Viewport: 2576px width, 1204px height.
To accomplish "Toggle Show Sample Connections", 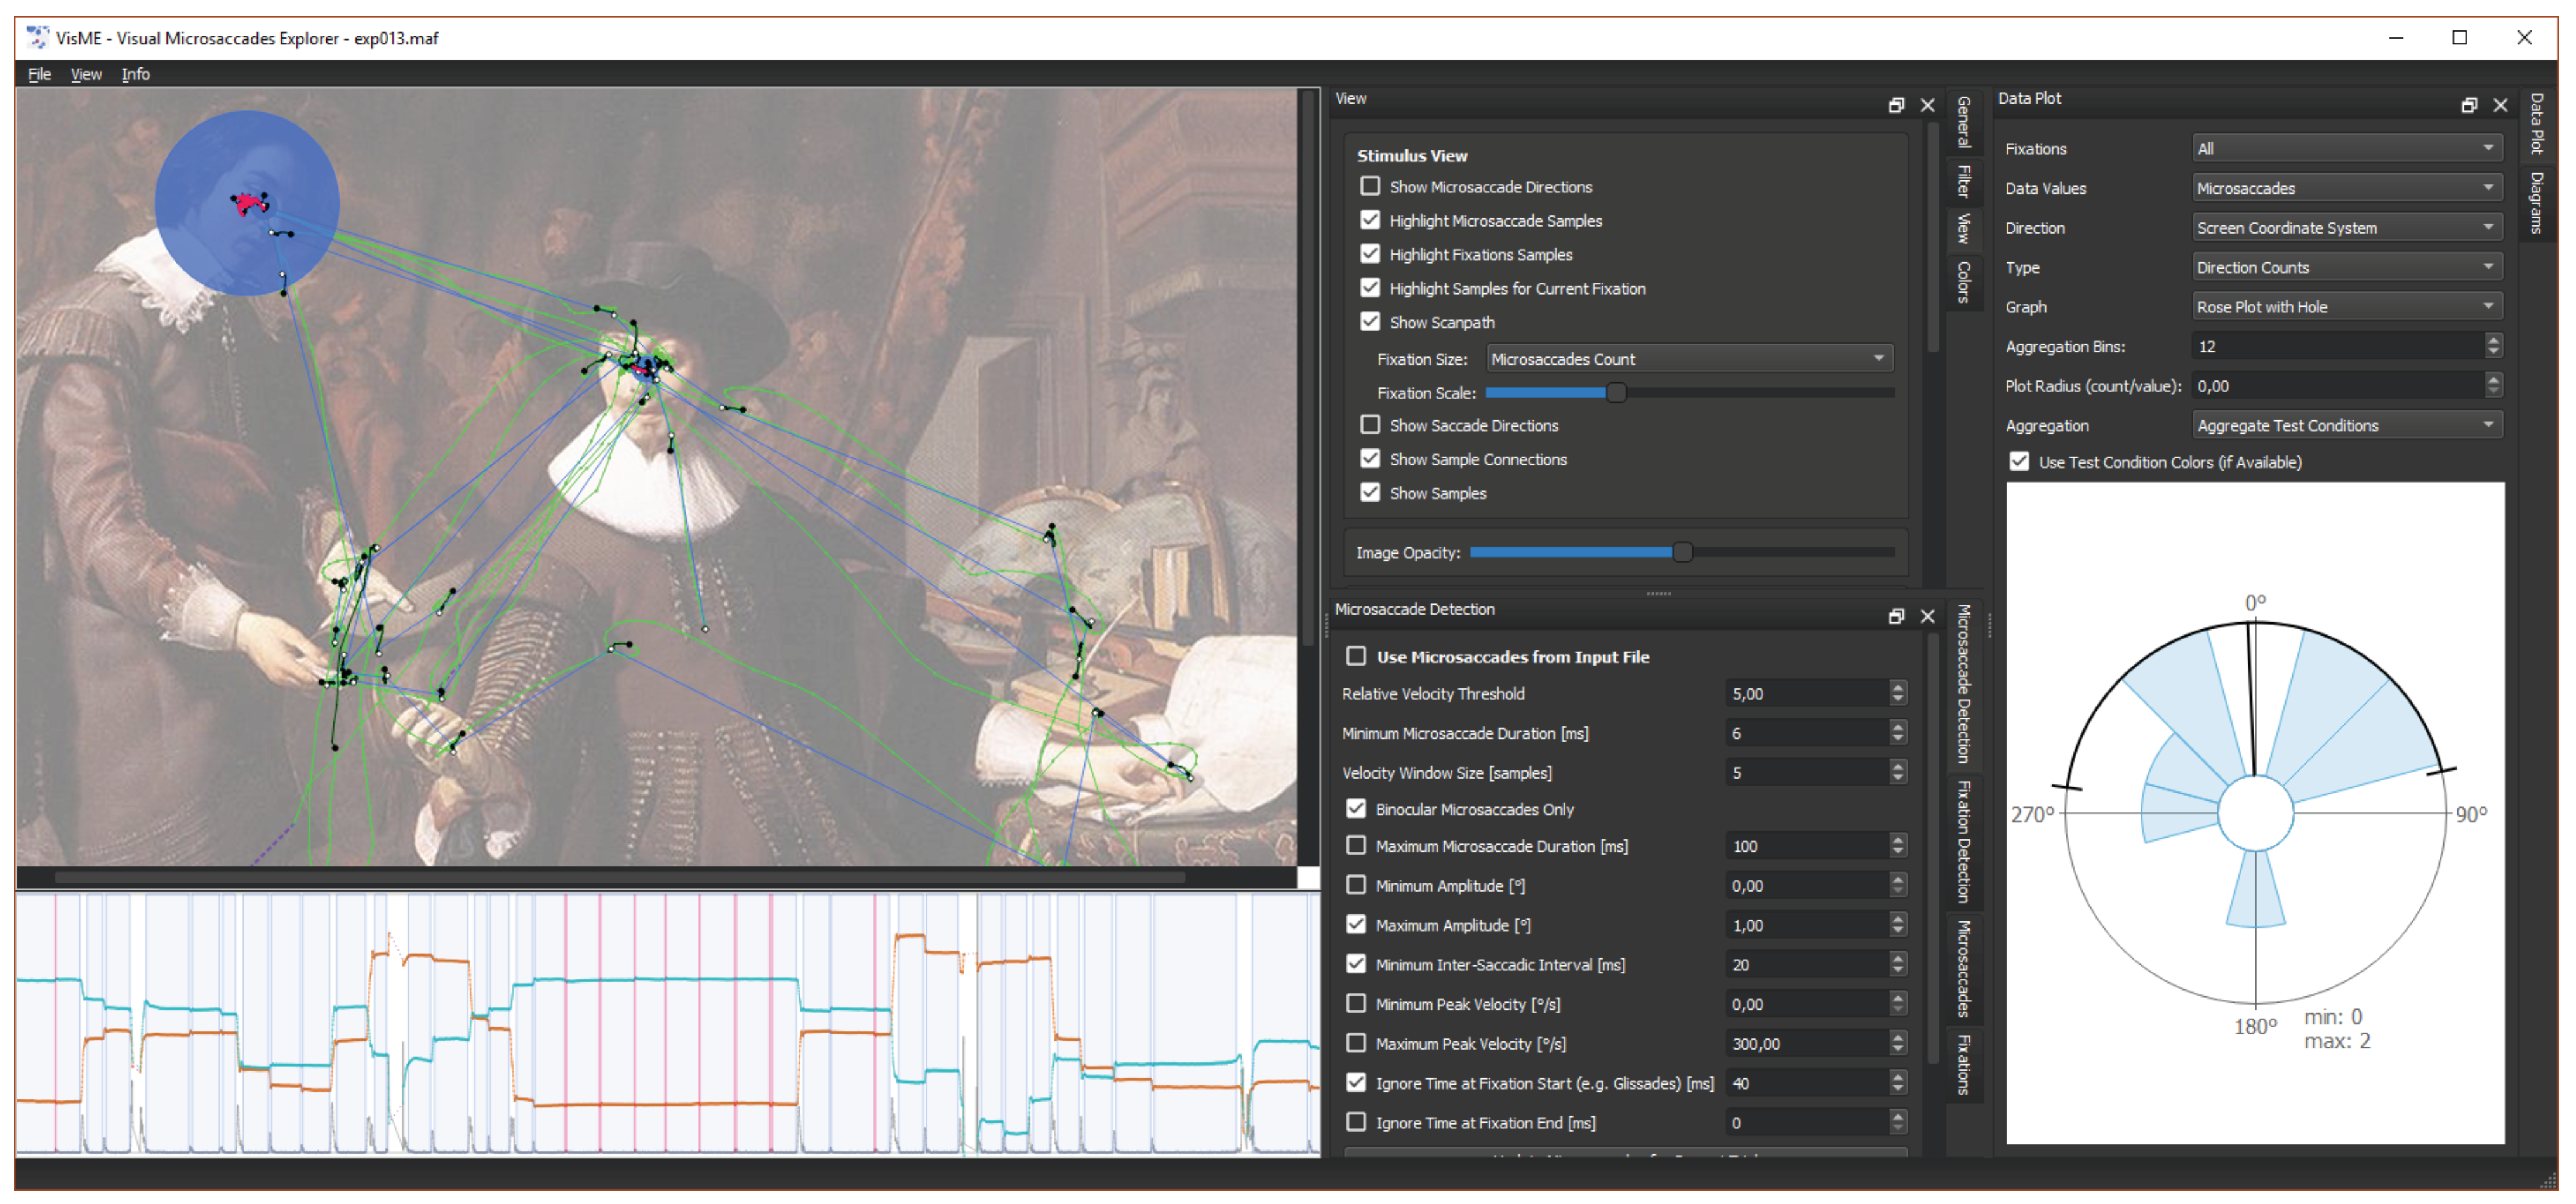I will (1370, 459).
